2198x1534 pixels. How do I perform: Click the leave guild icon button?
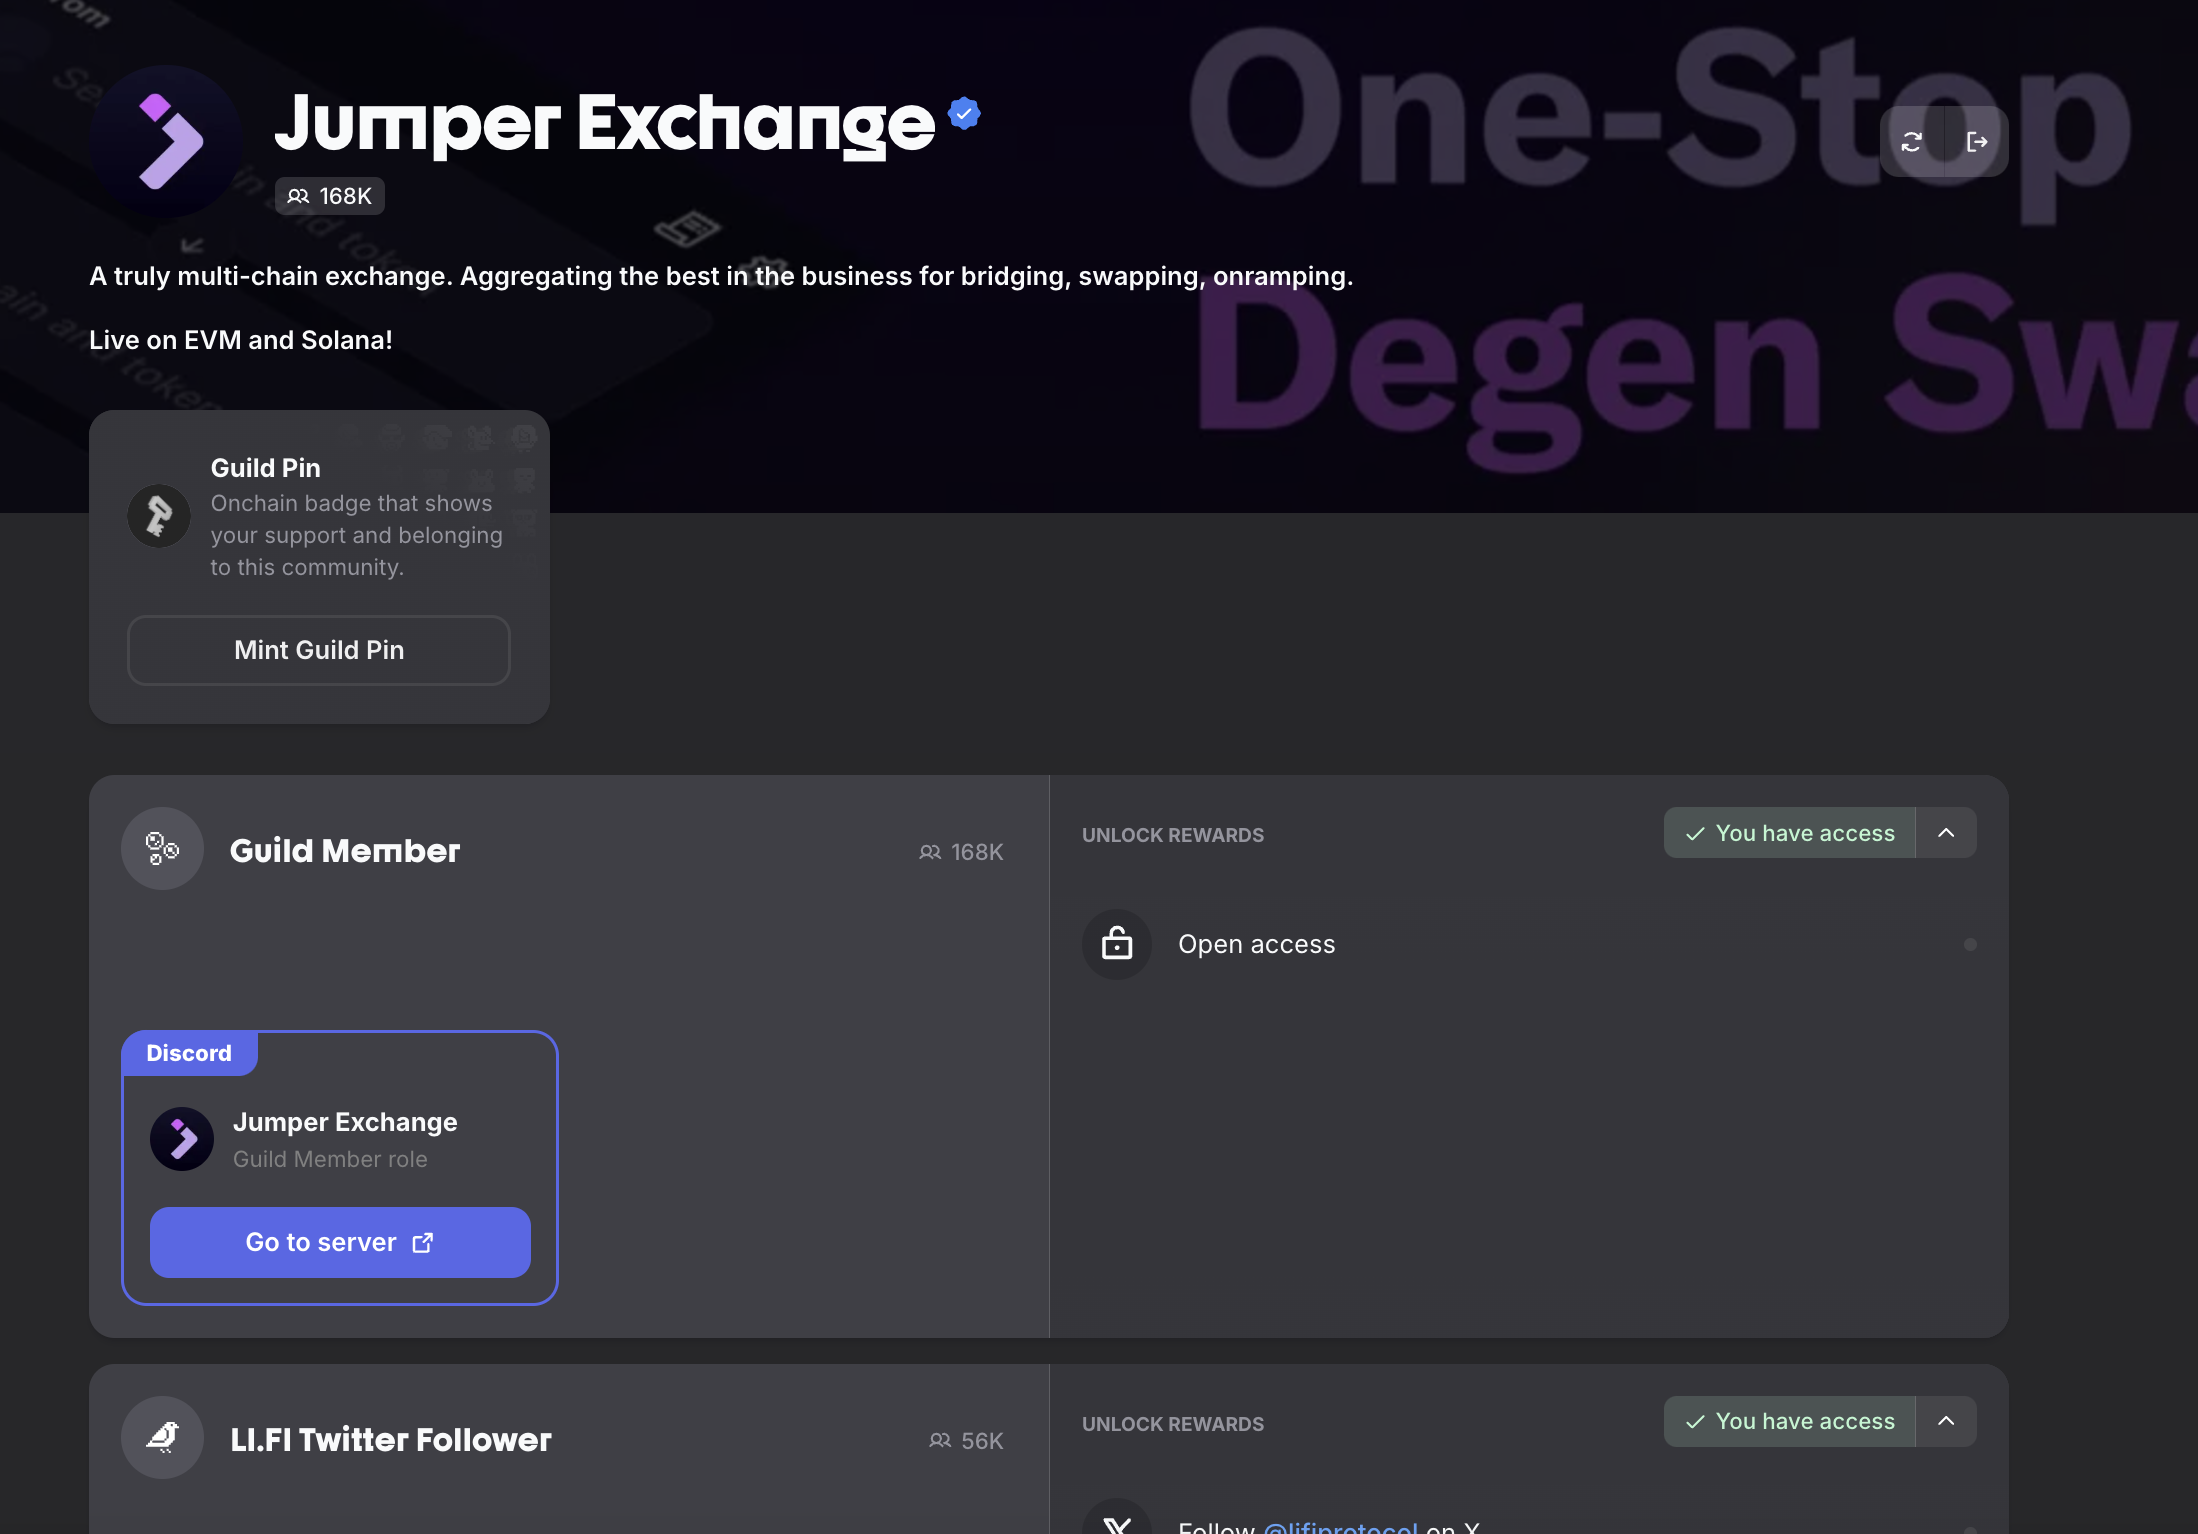[x=1976, y=142]
